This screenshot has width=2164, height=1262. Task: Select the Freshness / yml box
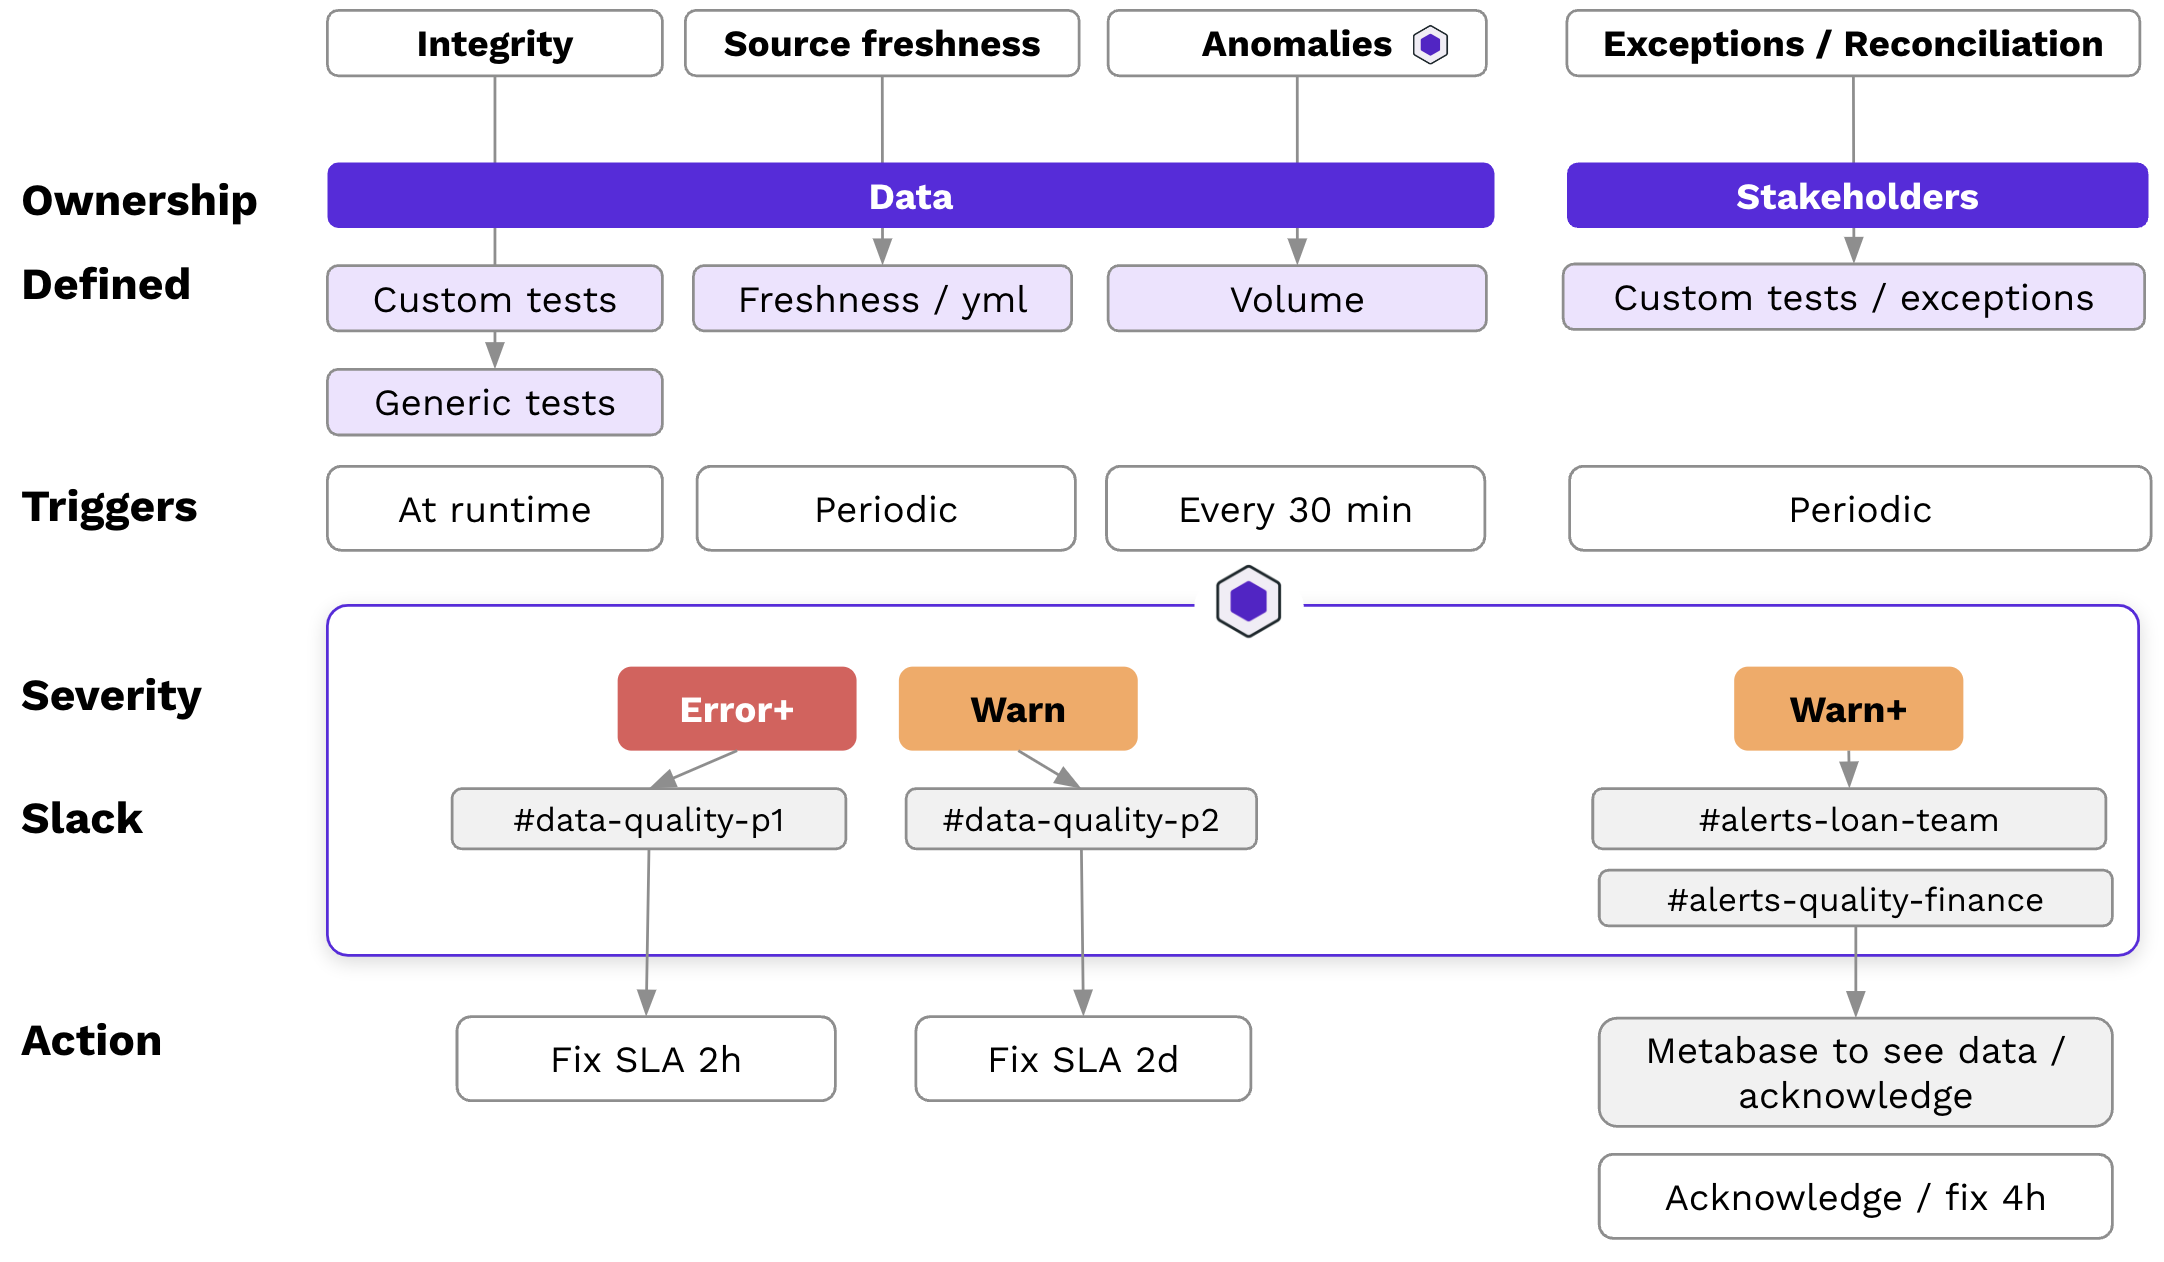[x=881, y=299]
